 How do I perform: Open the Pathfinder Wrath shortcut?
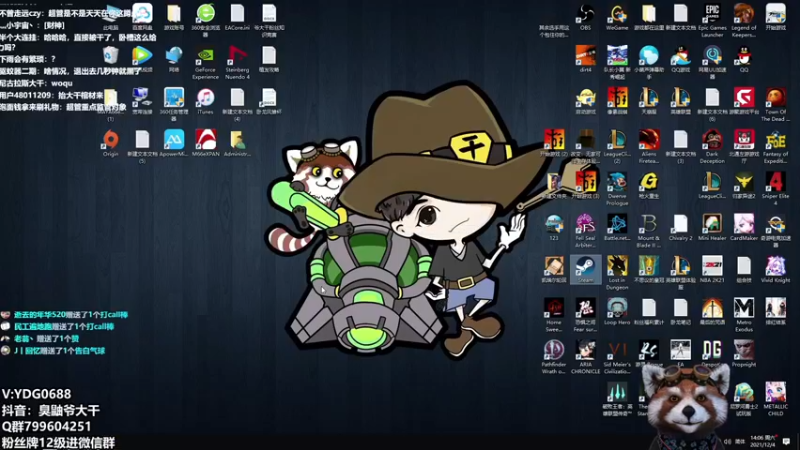tap(554, 357)
